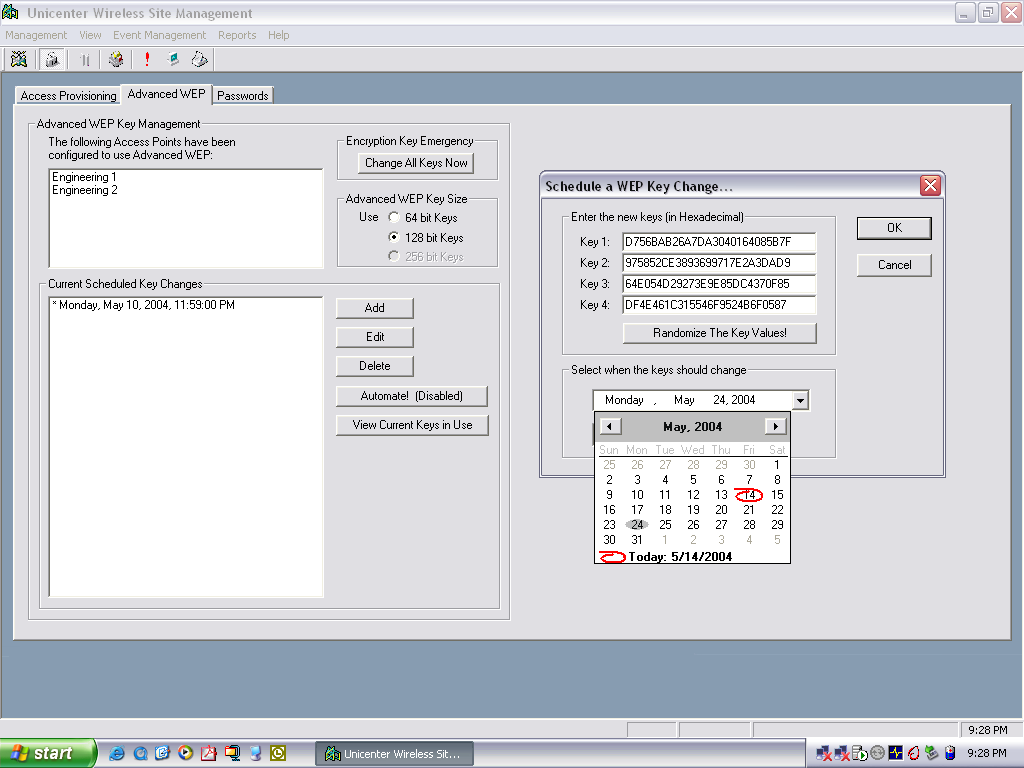This screenshot has height=768, width=1024.
Task: Click the red exclamation mark toolbar icon
Action: pos(147,59)
